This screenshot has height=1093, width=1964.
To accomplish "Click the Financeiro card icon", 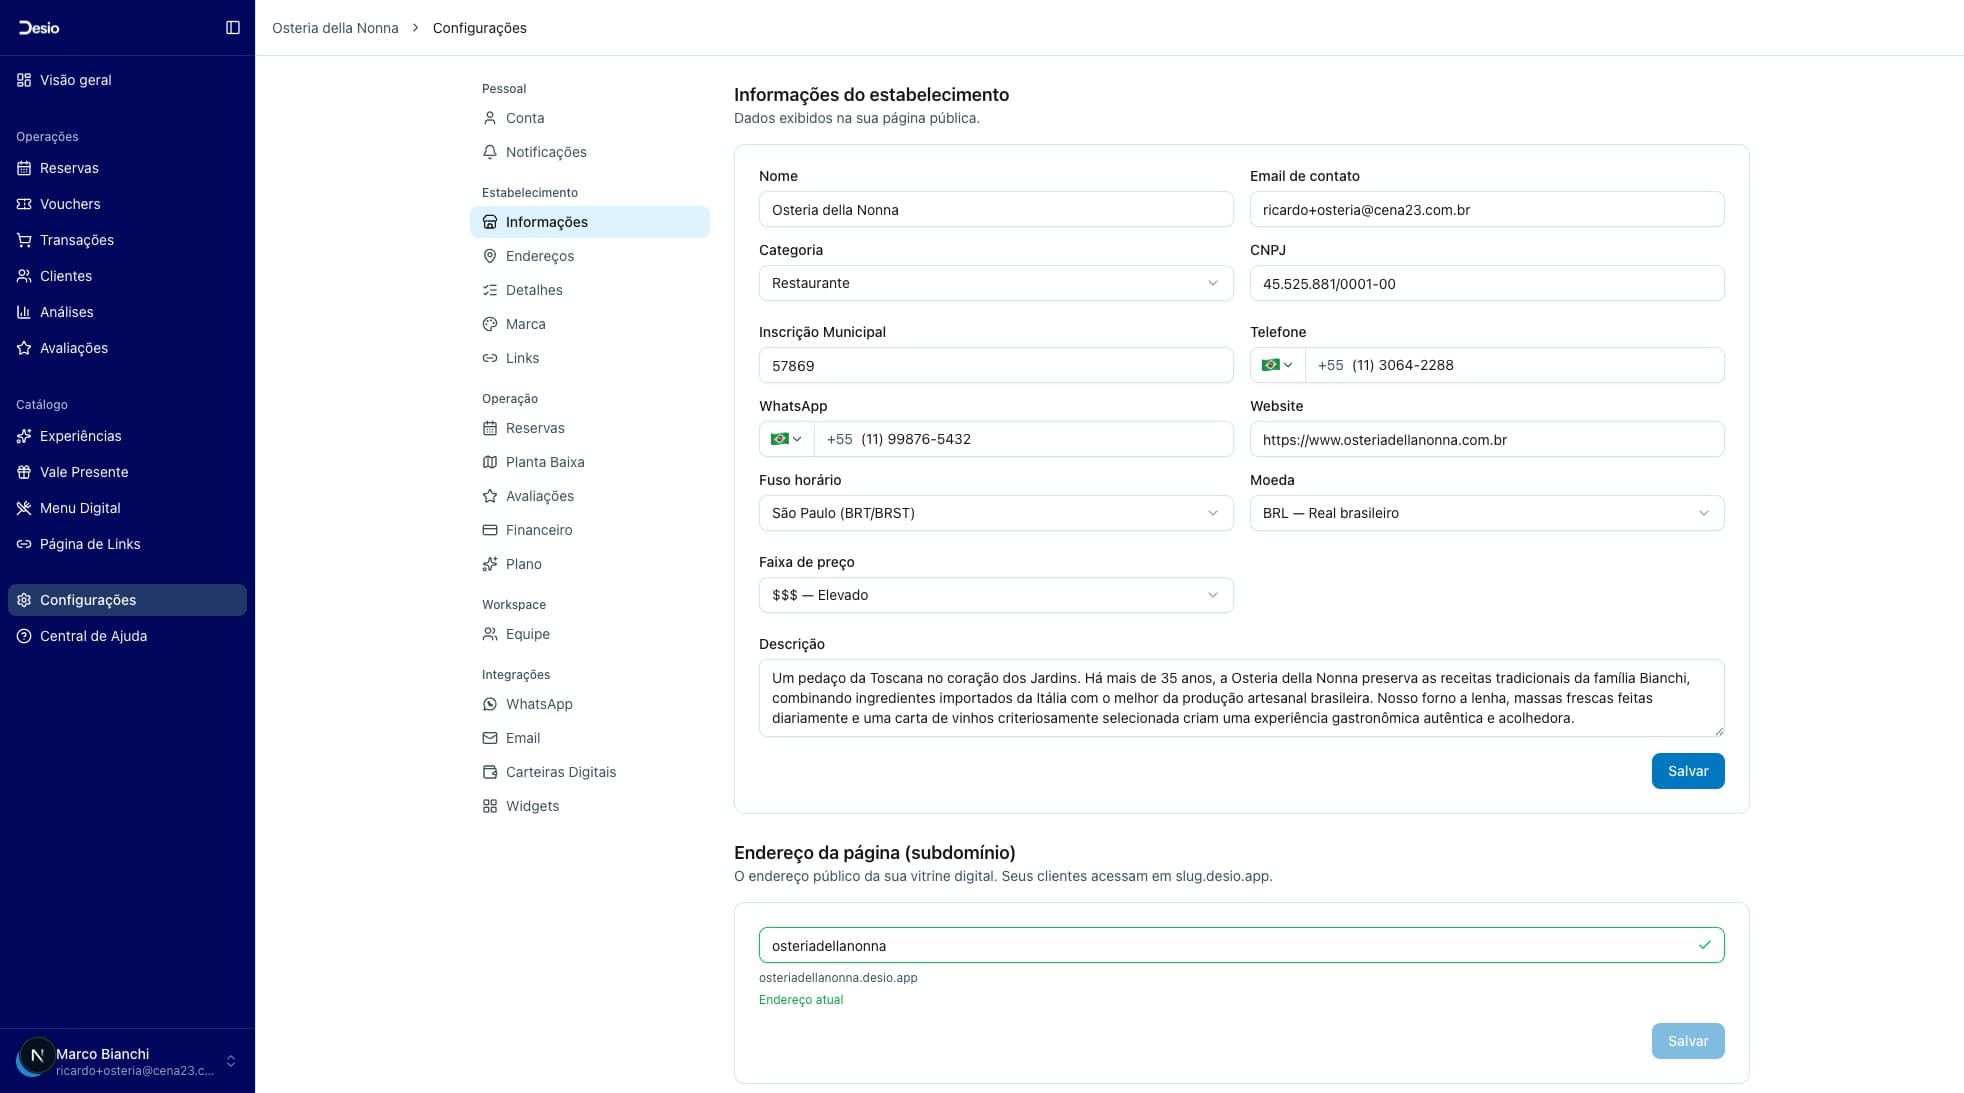I will [x=490, y=530].
